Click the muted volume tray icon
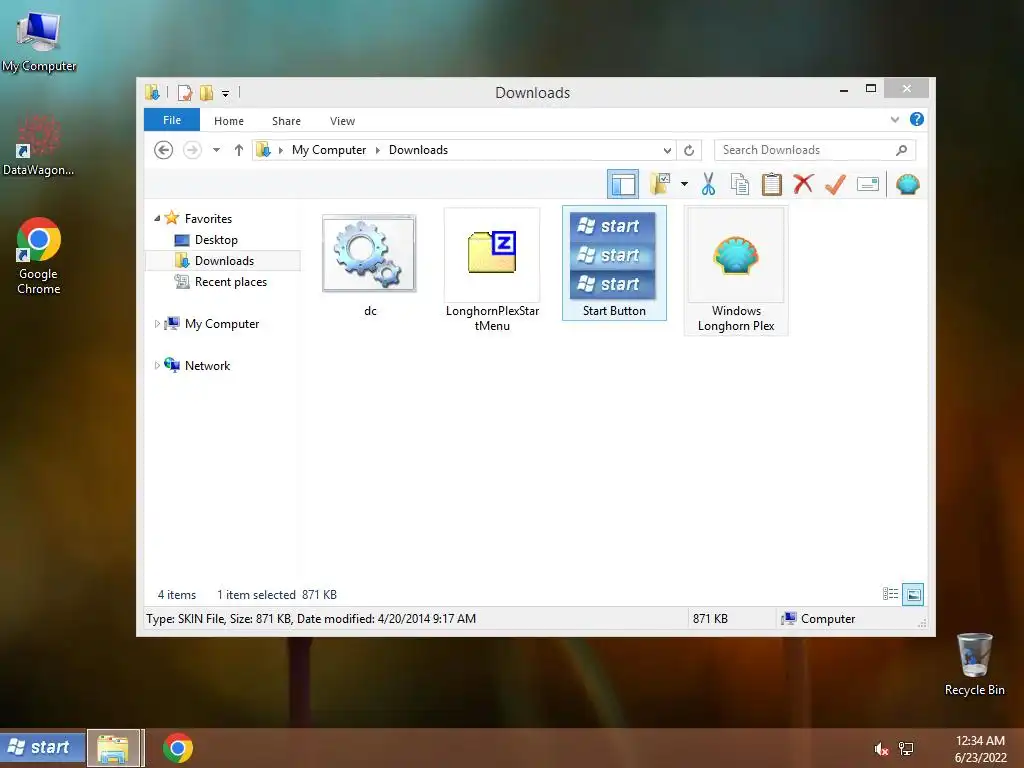The width and height of the screenshot is (1024, 768). coord(881,748)
